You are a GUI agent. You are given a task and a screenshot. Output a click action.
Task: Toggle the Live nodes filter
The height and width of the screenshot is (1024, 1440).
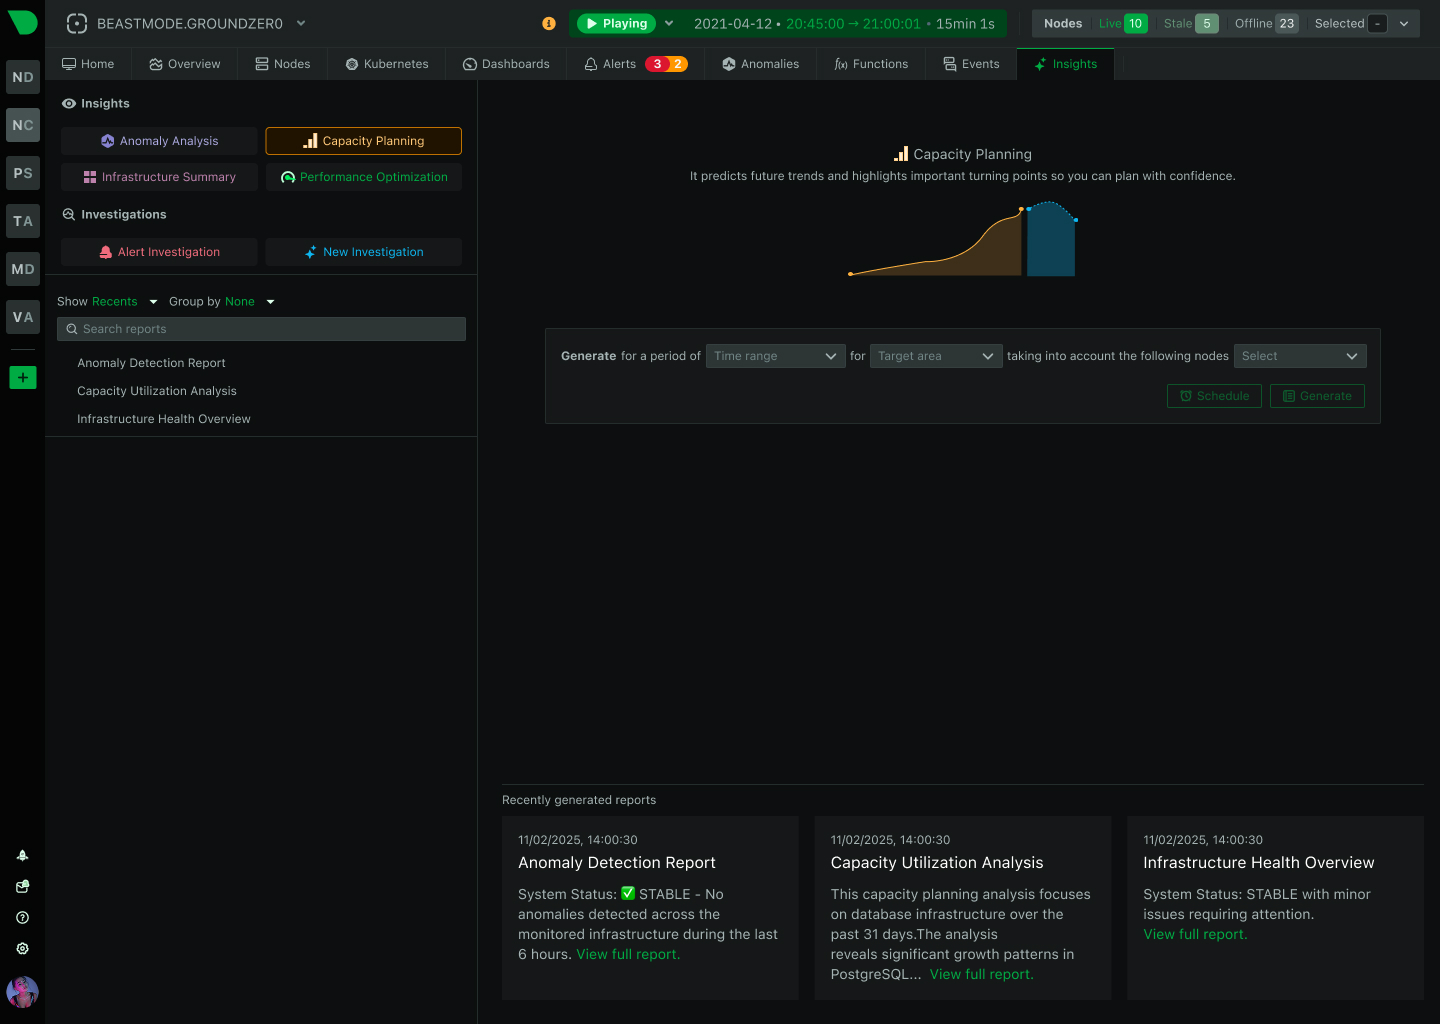click(1122, 23)
